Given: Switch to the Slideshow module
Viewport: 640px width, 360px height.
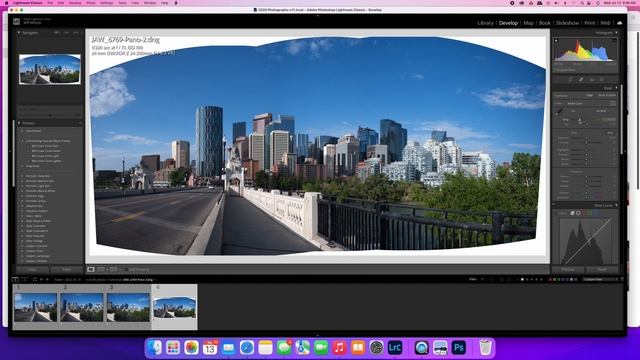Looking at the screenshot, I should 567,23.
